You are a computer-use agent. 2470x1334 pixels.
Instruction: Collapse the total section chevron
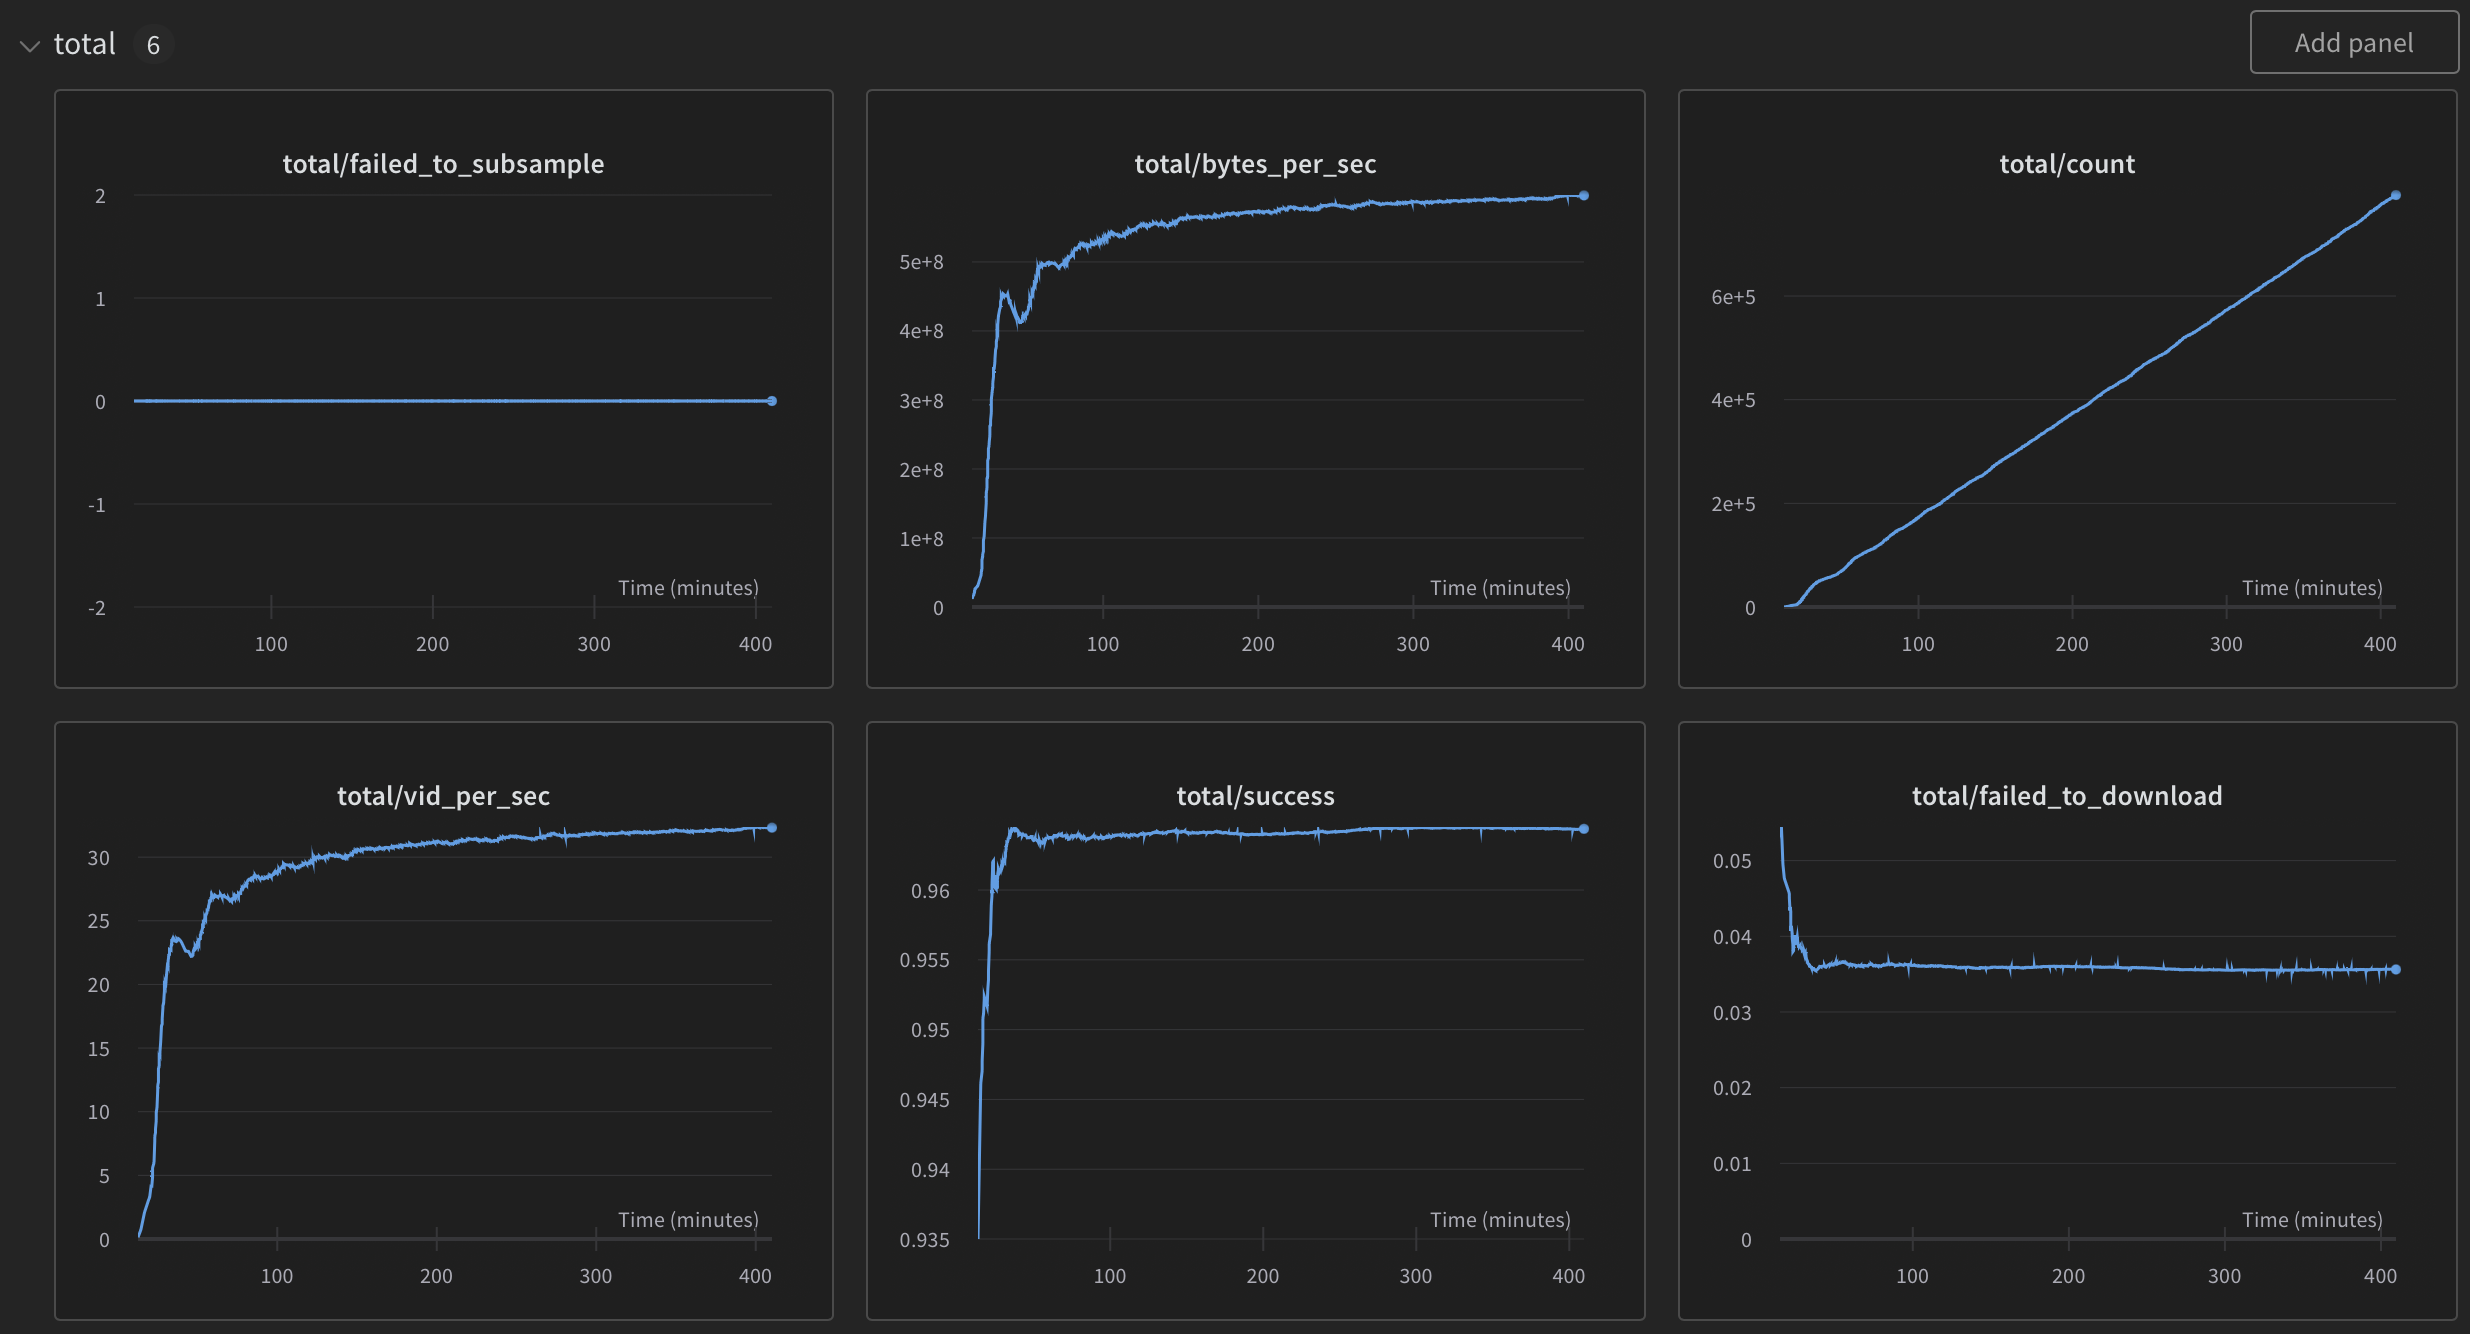tap(30, 46)
